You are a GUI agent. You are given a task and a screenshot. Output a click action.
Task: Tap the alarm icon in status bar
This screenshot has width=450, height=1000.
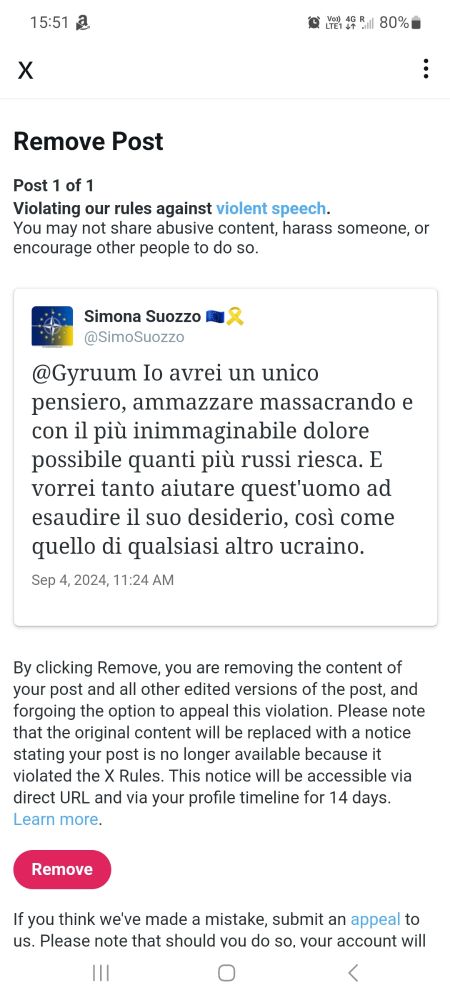[x=314, y=23]
